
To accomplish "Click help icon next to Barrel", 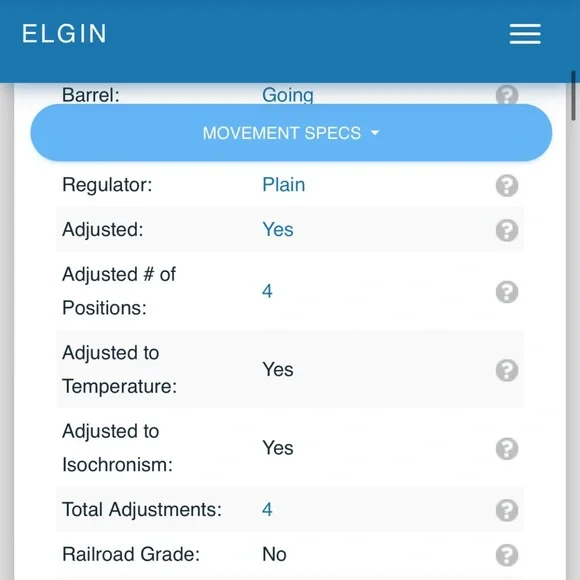I will [507, 95].
